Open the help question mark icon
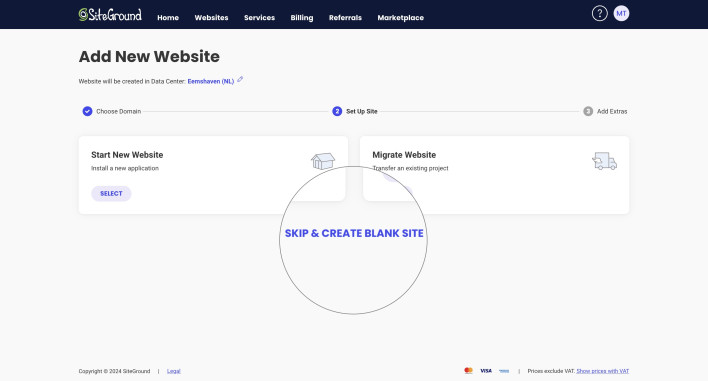This screenshot has width=708, height=381. (x=600, y=14)
